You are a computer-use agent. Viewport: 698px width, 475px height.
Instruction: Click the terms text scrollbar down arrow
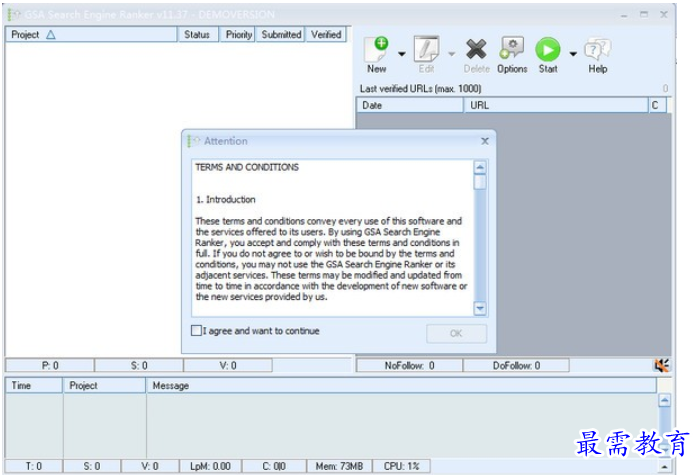coord(480,308)
